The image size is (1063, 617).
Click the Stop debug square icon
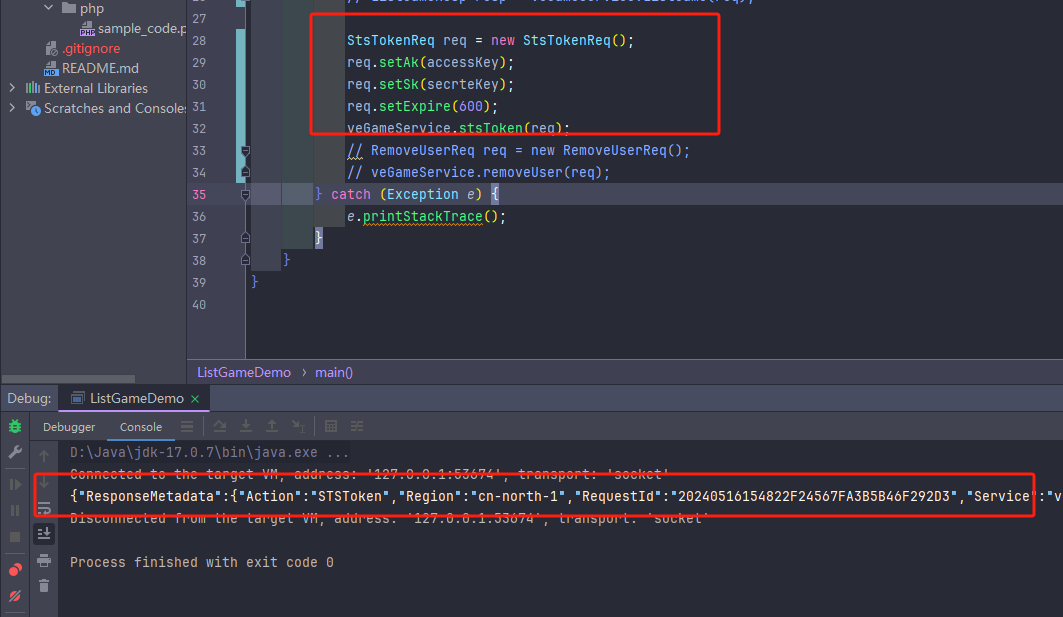15,537
